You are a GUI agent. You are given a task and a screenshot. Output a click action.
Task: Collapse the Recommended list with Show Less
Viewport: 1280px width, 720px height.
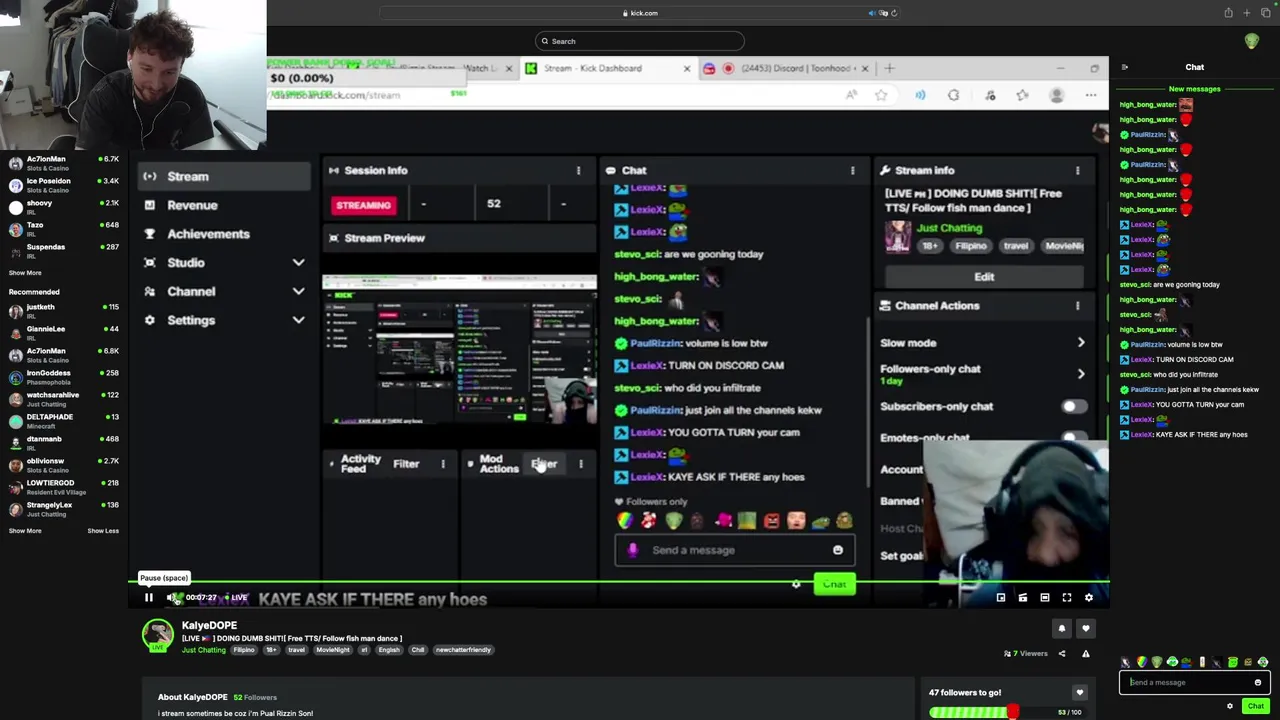click(103, 531)
